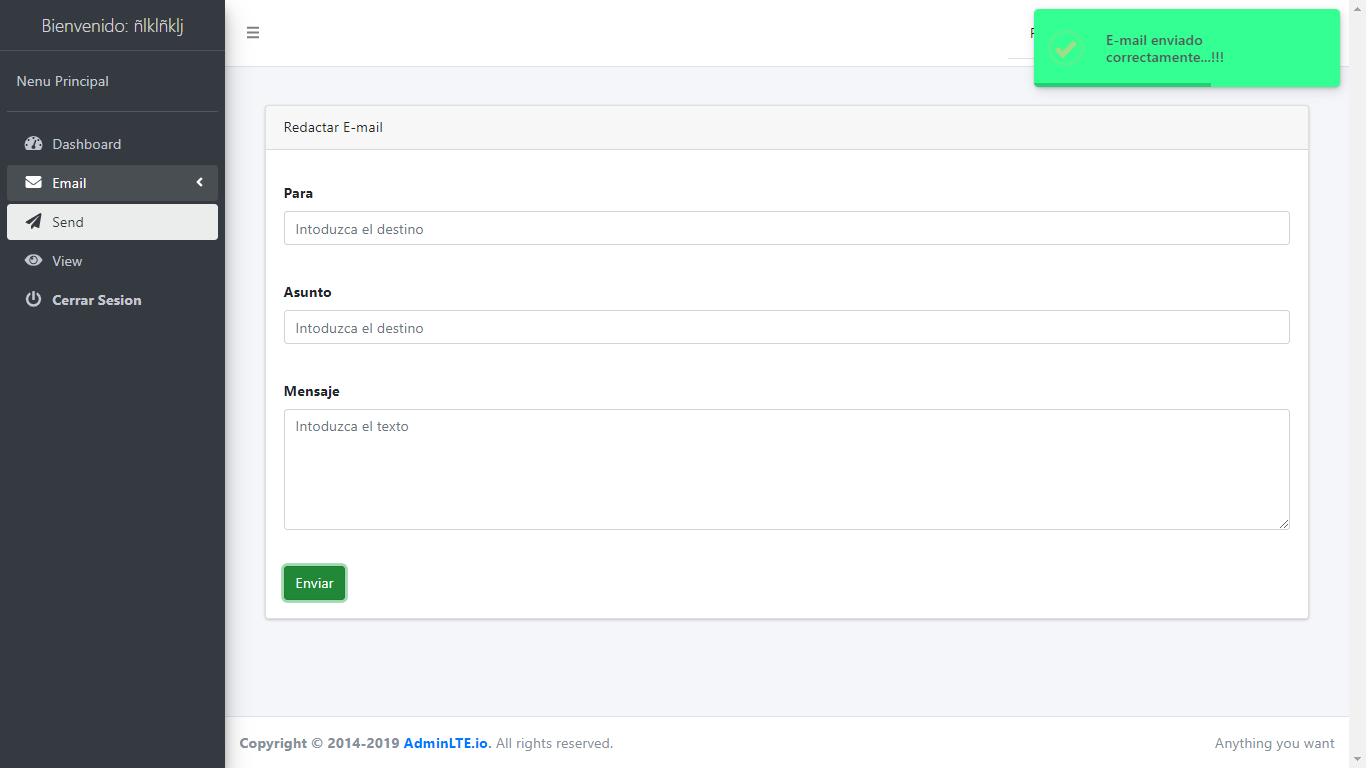Image resolution: width=1366 pixels, height=768 pixels.
Task: Click the Para label
Action: coord(298,193)
